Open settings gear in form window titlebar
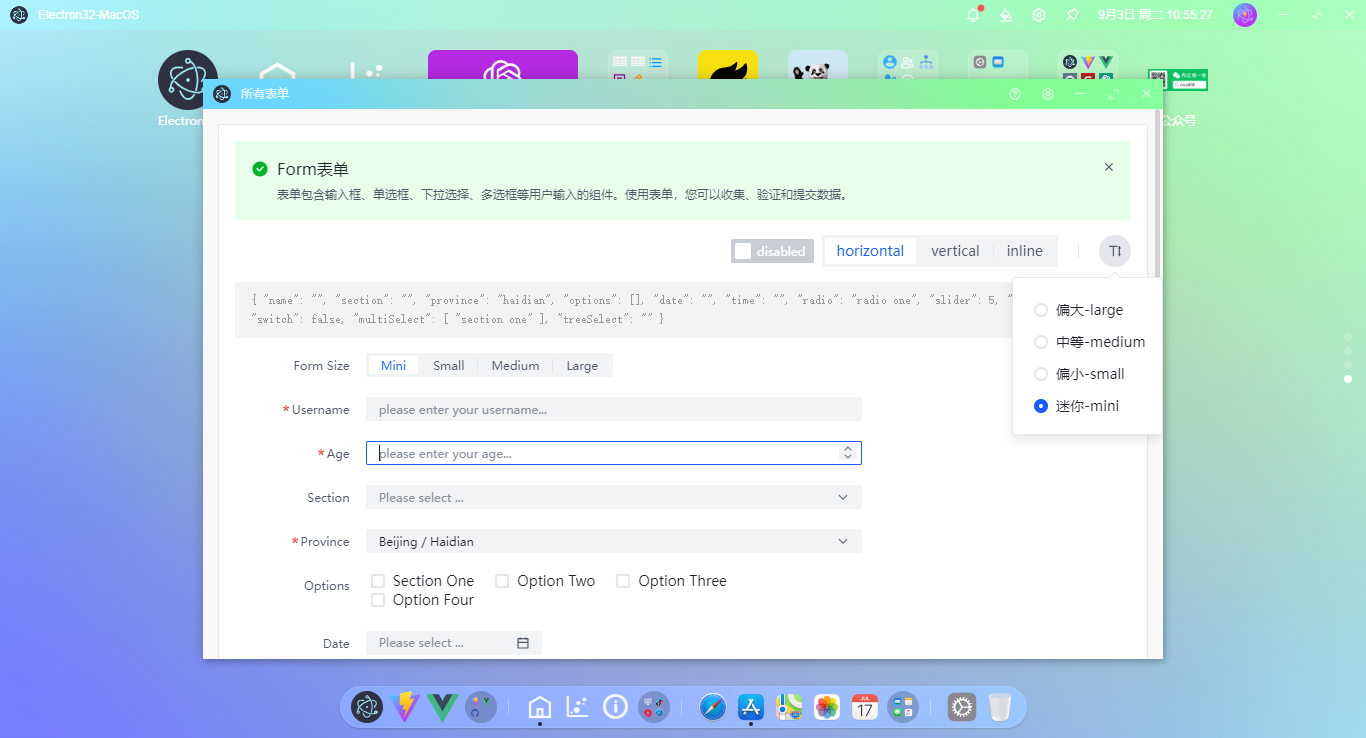The height and width of the screenshot is (738, 1366). click(x=1048, y=94)
